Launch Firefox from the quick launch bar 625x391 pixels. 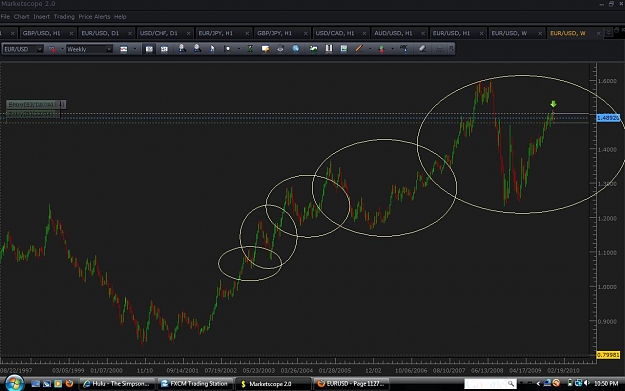tap(69, 383)
